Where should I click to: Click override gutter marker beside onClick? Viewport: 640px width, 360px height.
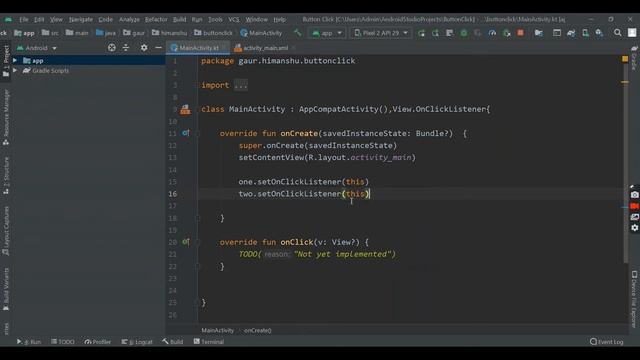tap(186, 242)
